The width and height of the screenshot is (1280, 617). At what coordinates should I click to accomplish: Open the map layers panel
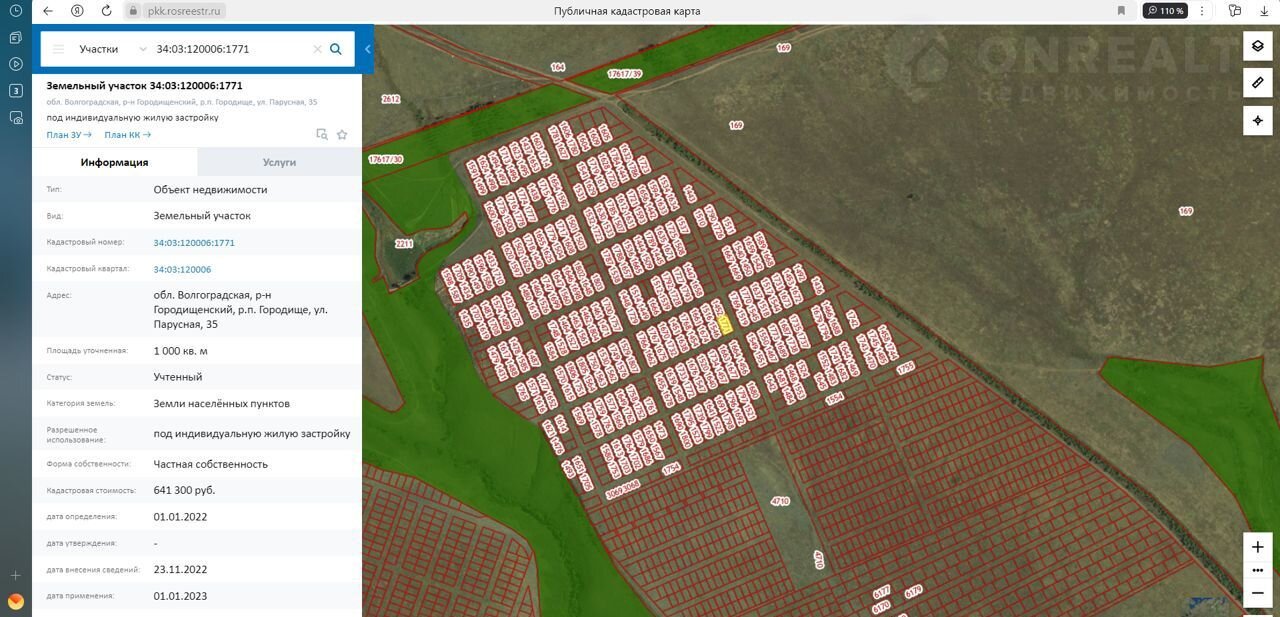pos(1258,46)
